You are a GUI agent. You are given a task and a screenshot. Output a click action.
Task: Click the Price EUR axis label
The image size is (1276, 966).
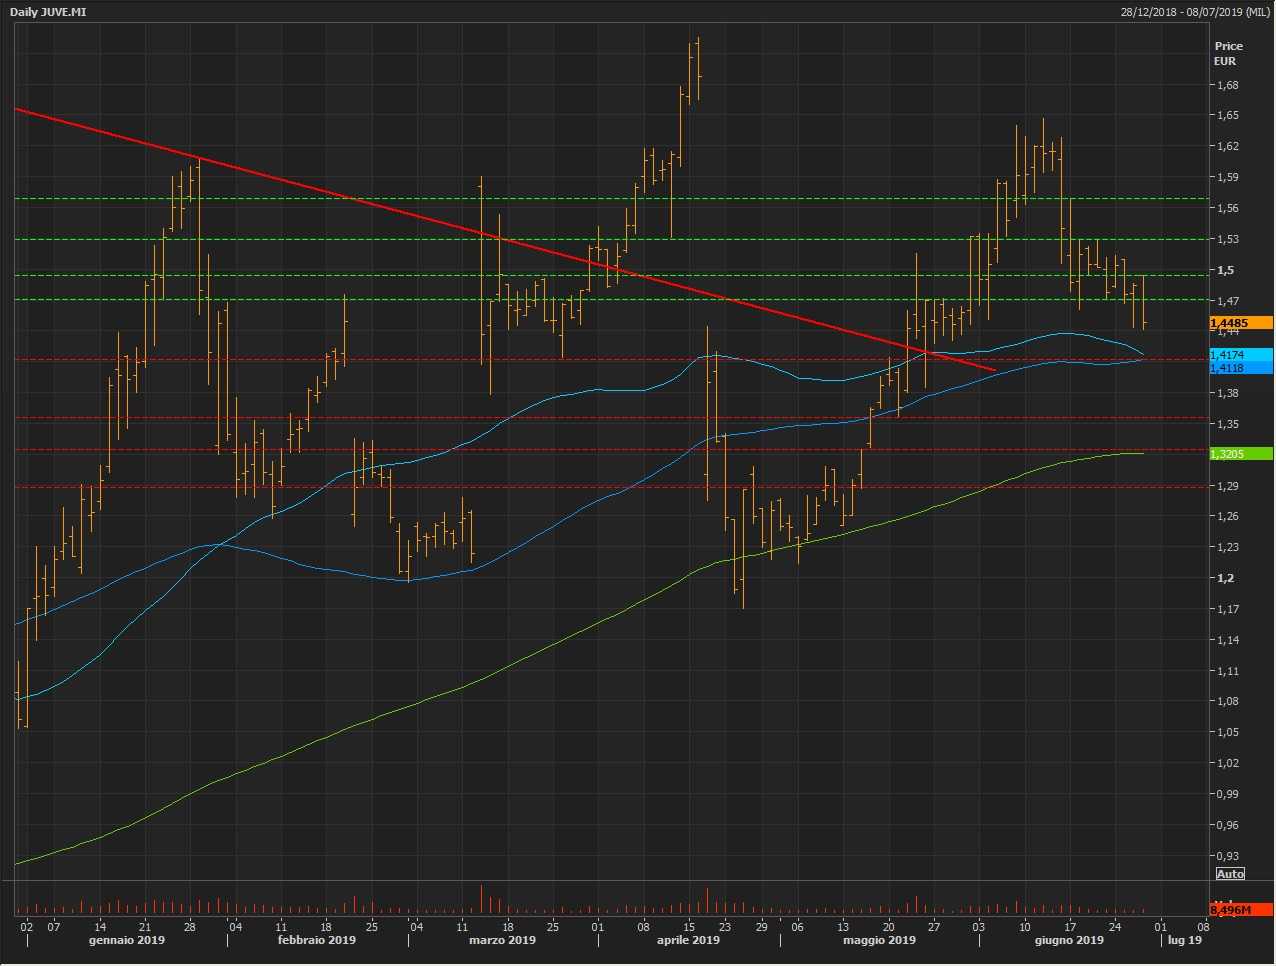pyautogui.click(x=1228, y=53)
